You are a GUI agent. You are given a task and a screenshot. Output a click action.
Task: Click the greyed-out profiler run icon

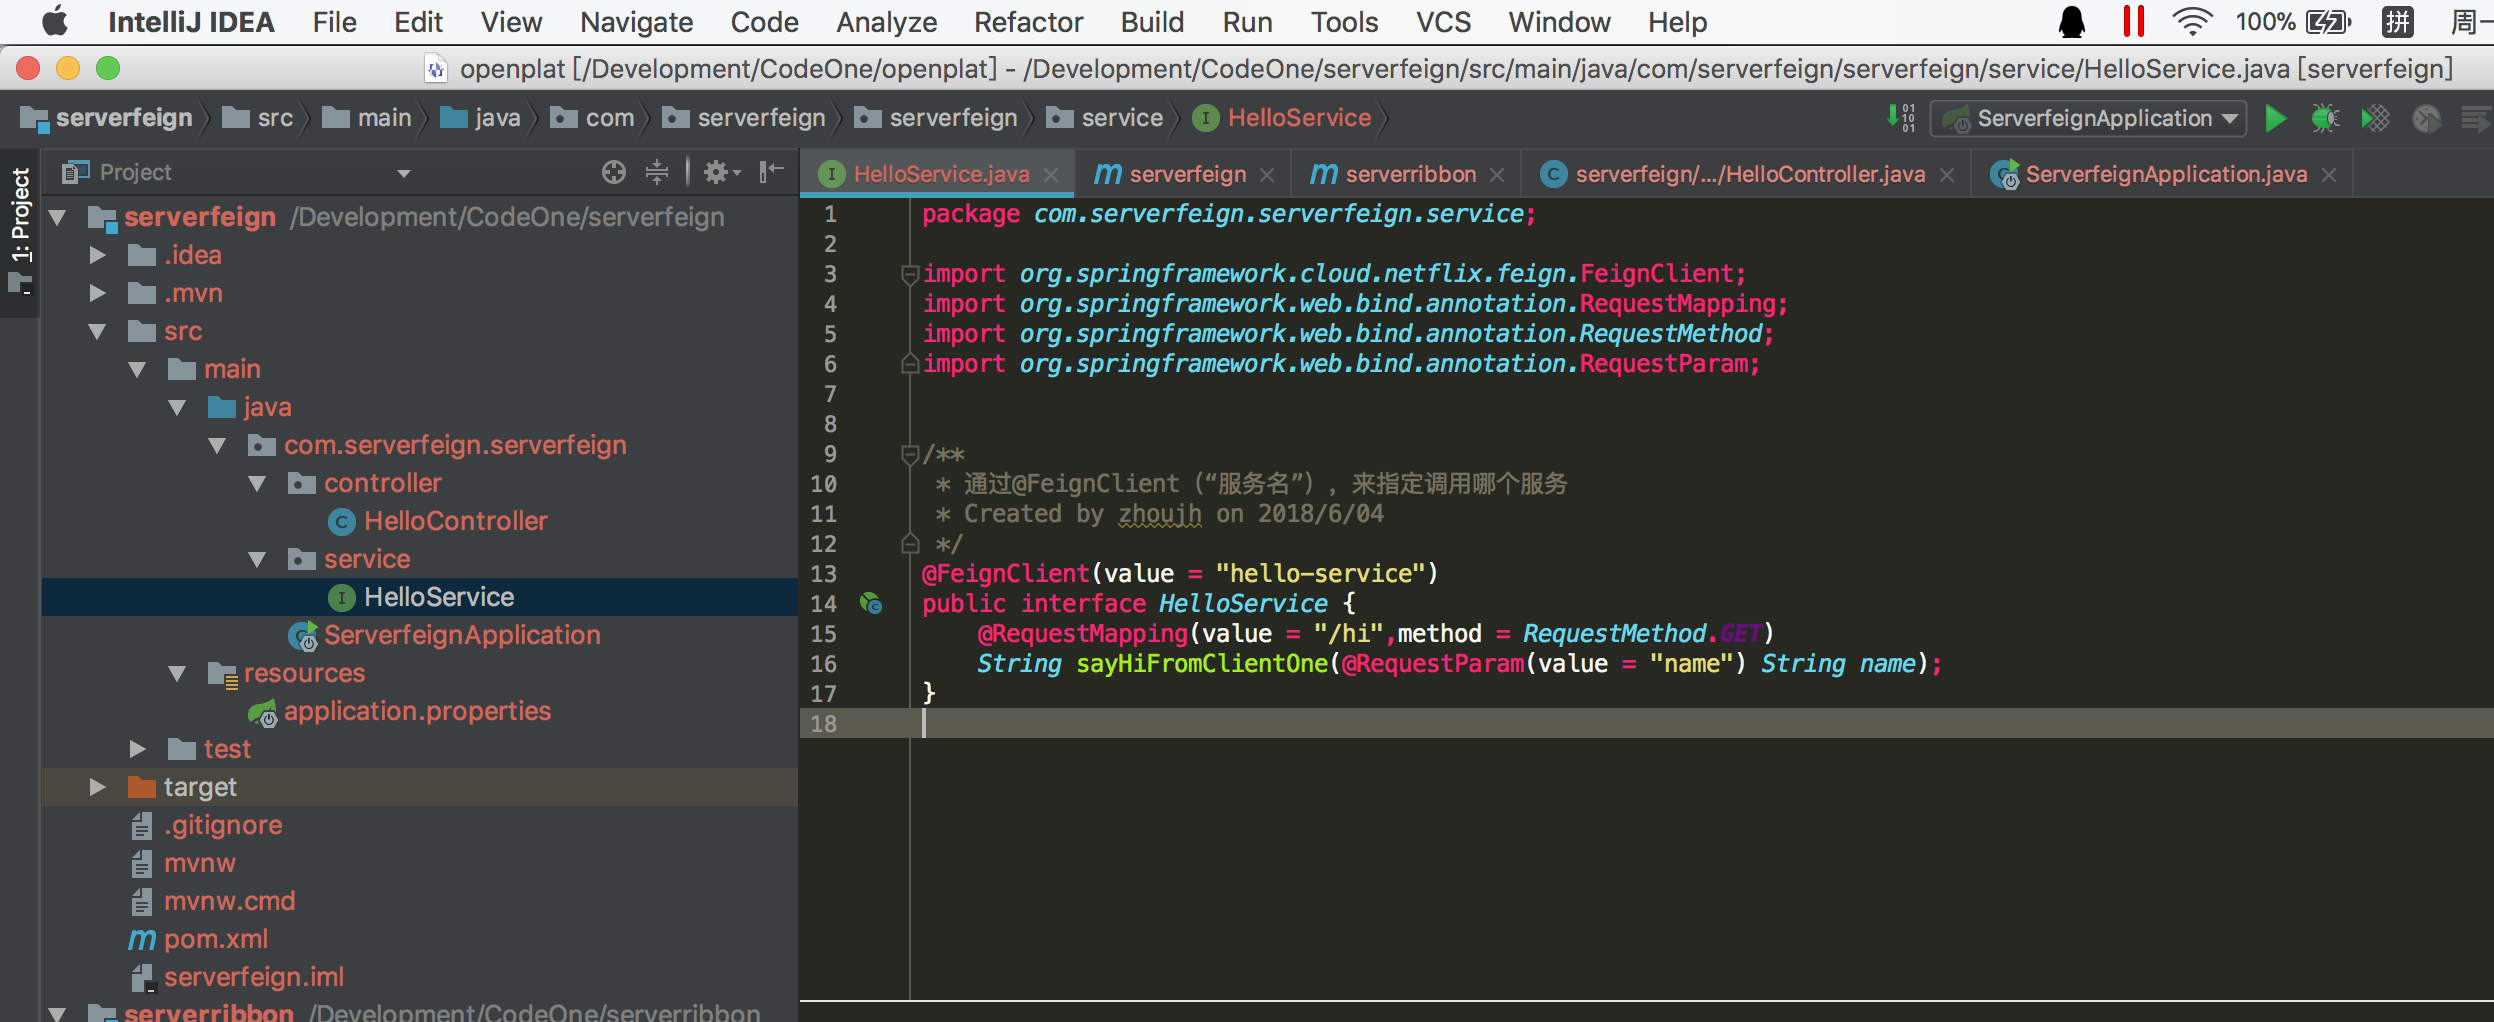2426,118
